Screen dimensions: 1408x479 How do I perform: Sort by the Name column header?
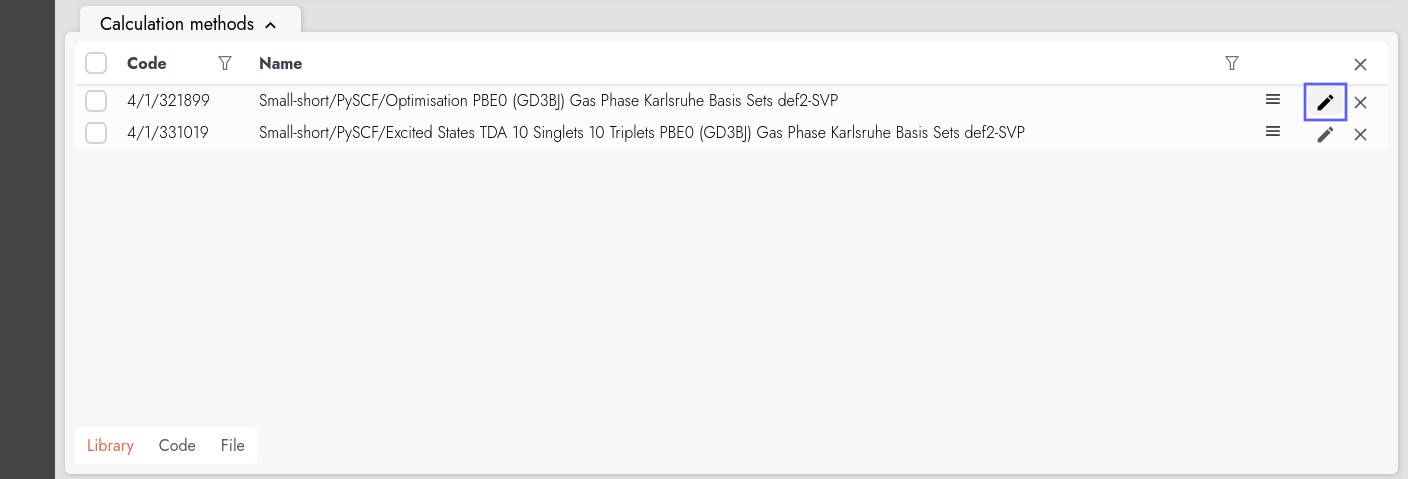pos(280,63)
